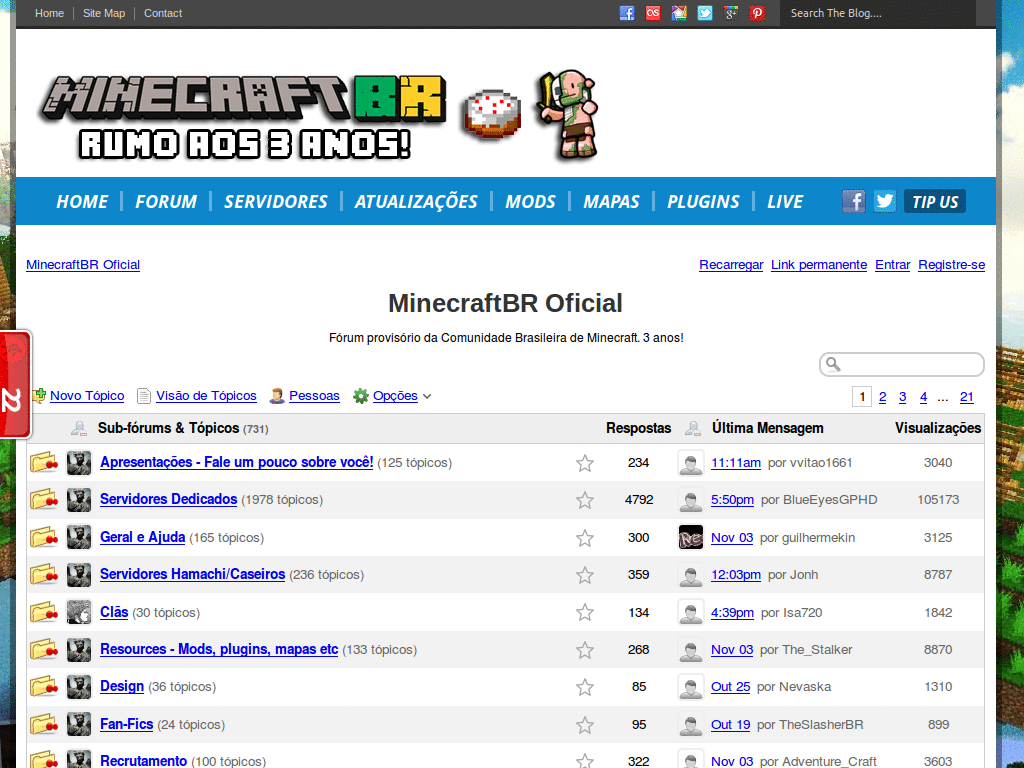Open the Pinterest icon in top bar
This screenshot has width=1024, height=768.
click(x=757, y=13)
